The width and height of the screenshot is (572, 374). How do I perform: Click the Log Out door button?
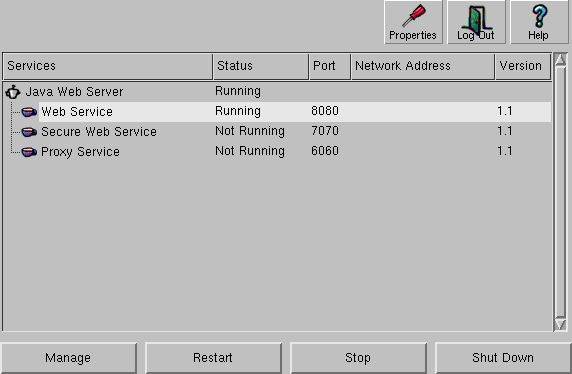click(476, 22)
